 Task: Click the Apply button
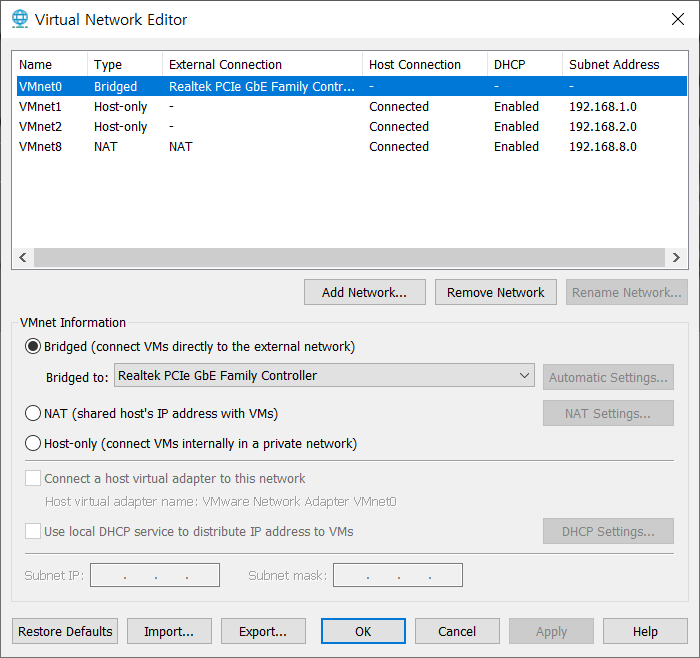551,631
